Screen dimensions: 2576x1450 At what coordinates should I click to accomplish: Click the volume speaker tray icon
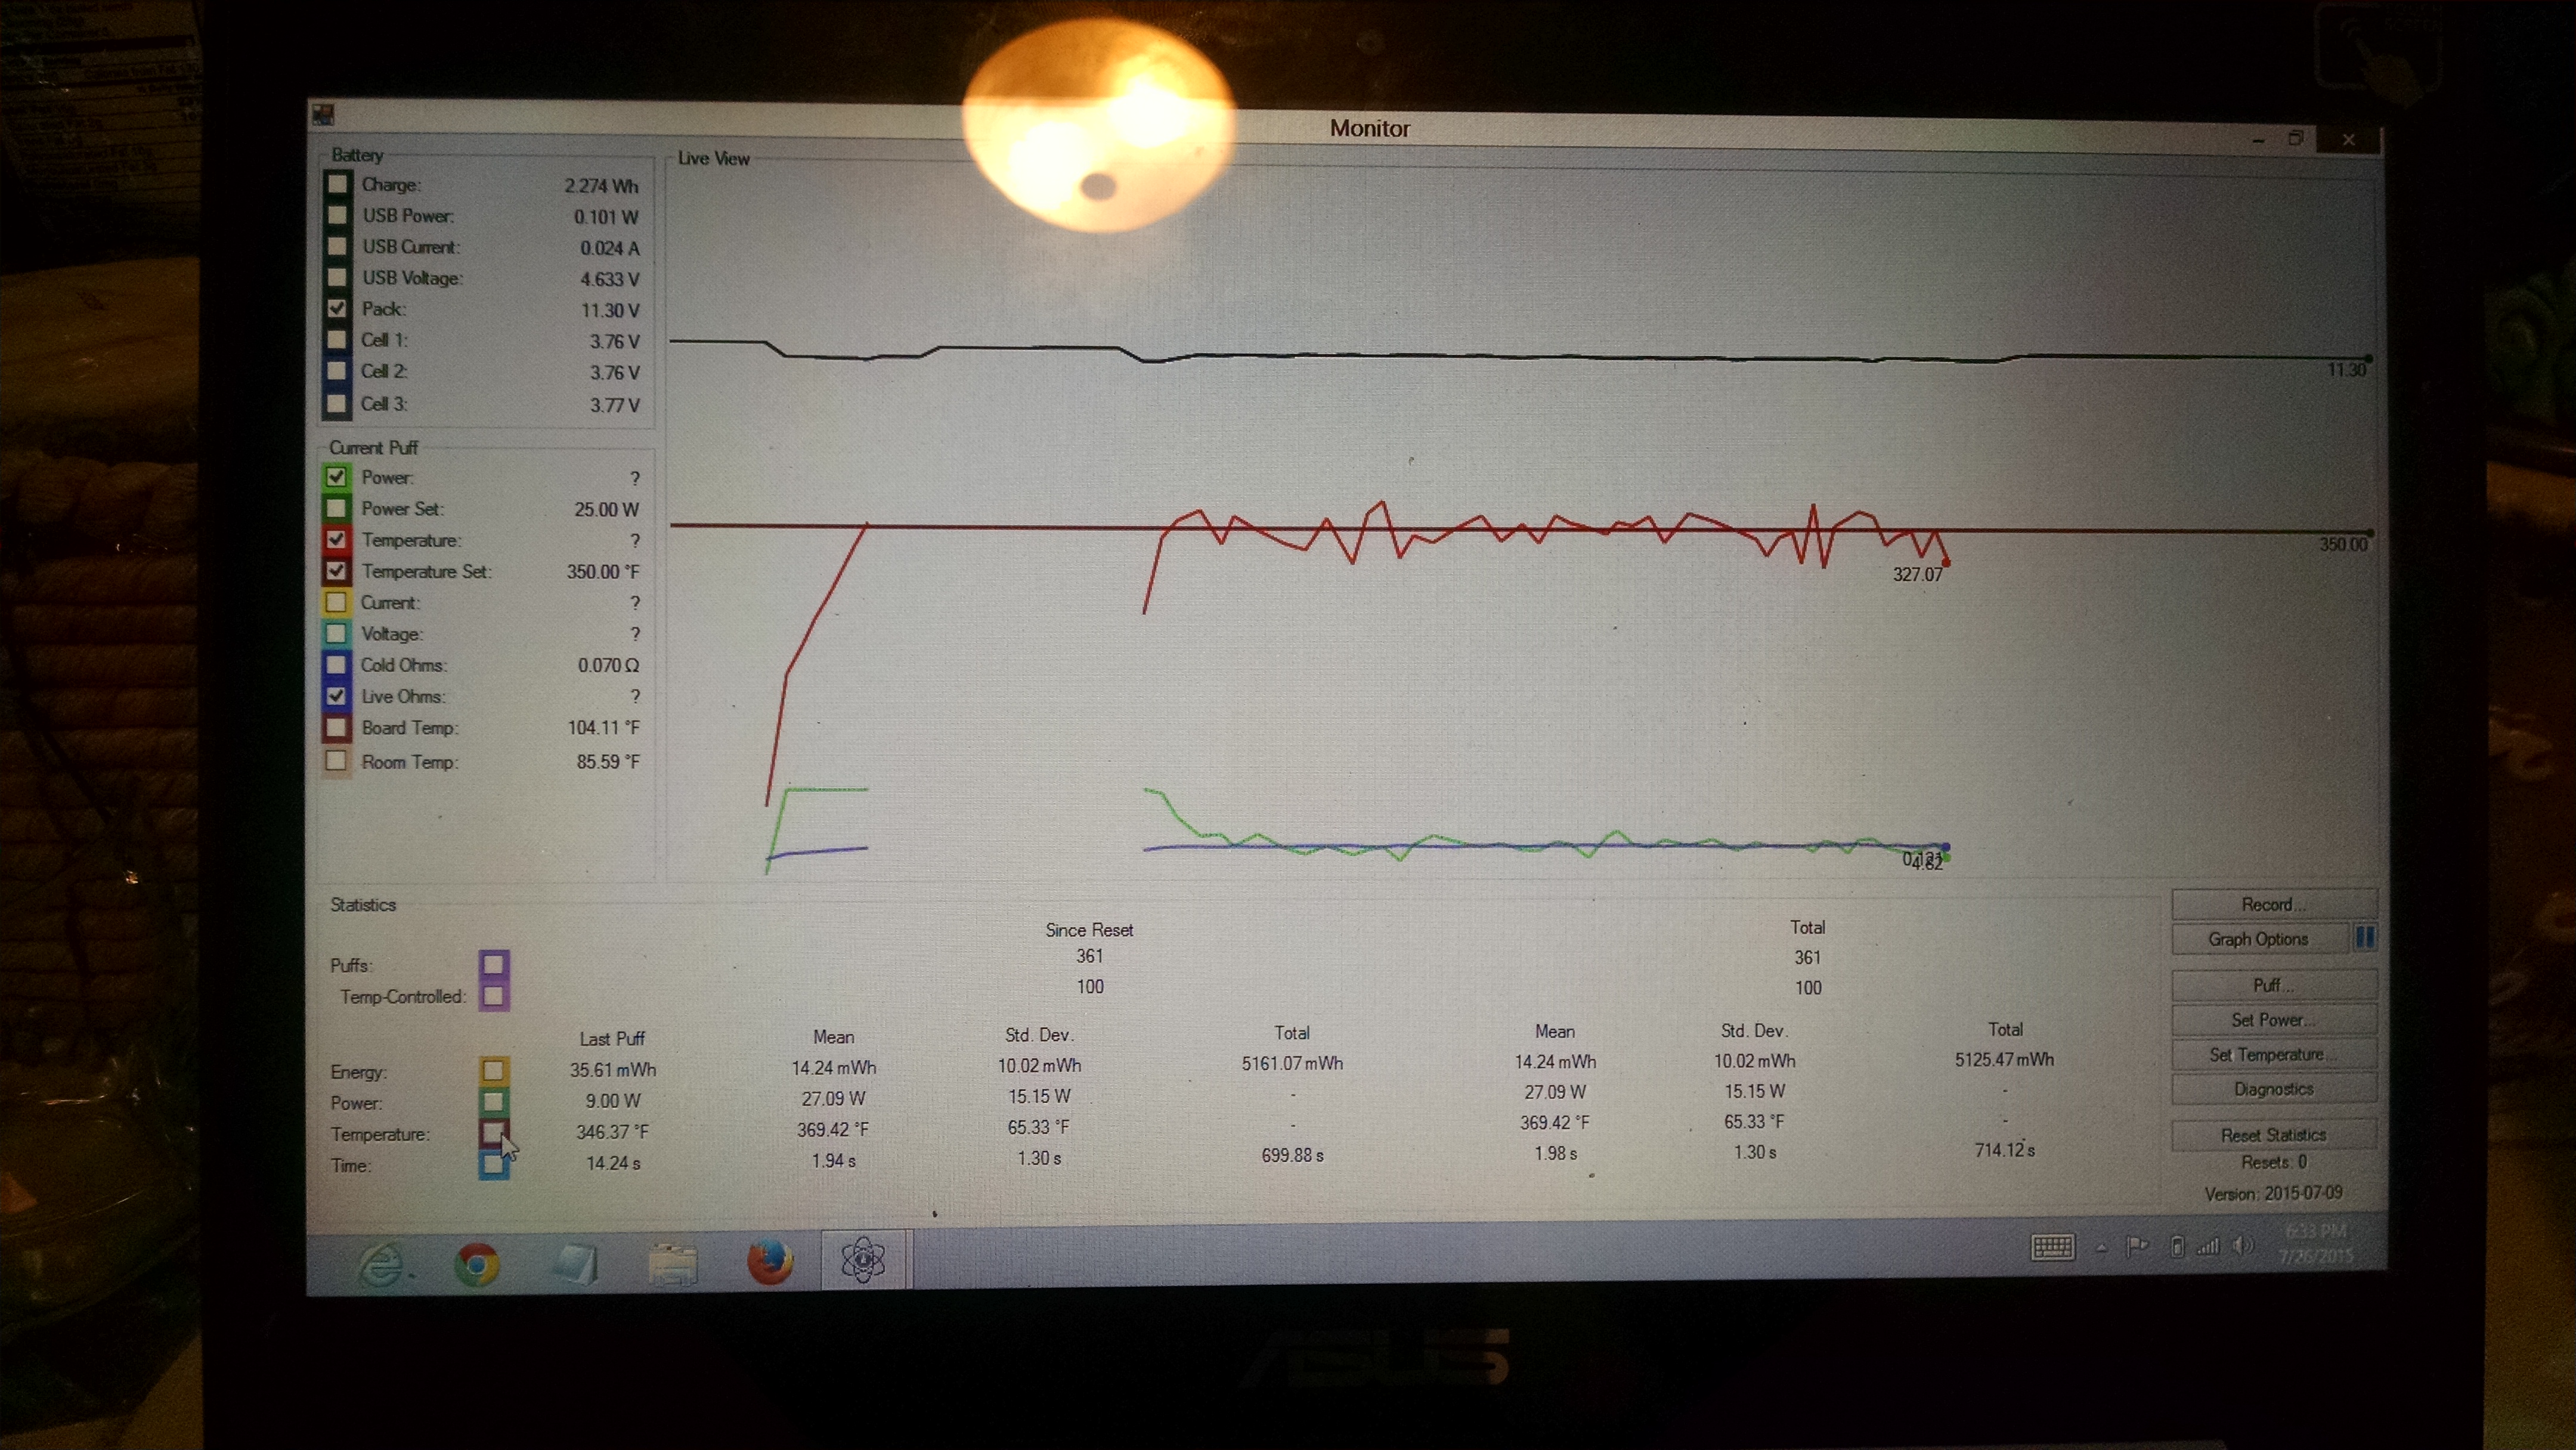coord(2244,1246)
